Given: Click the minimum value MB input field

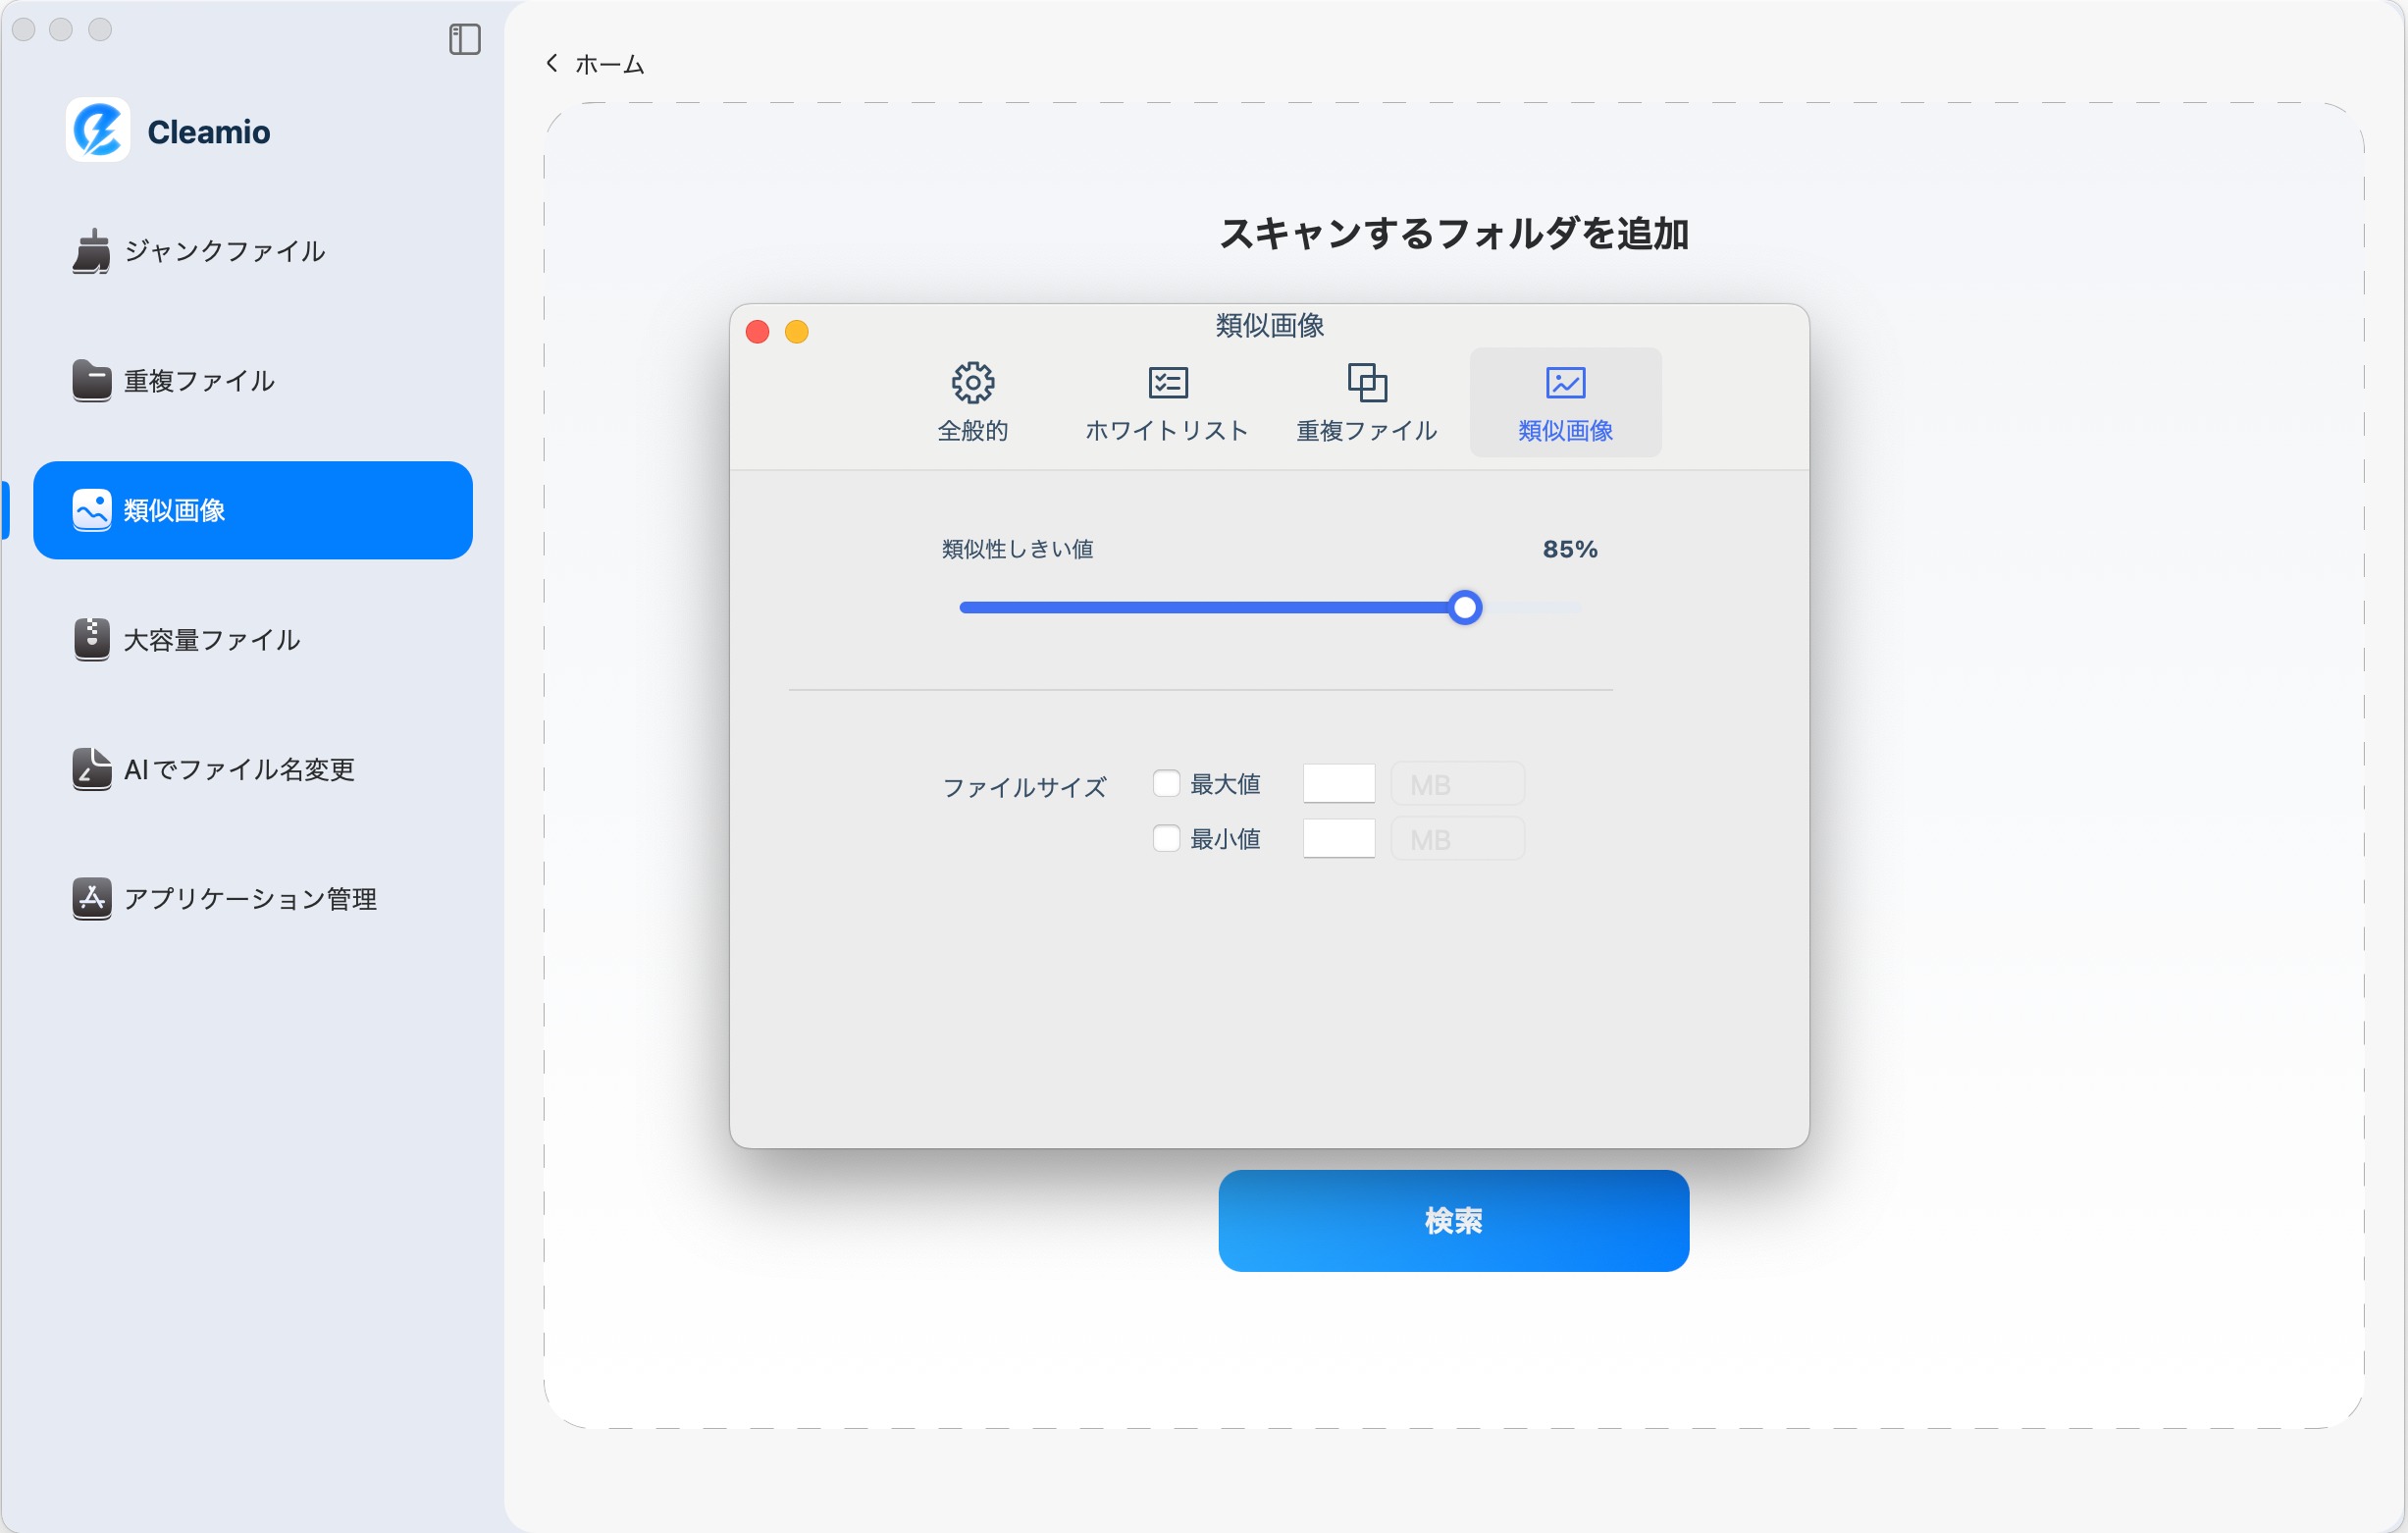Looking at the screenshot, I should [x=1339, y=839].
